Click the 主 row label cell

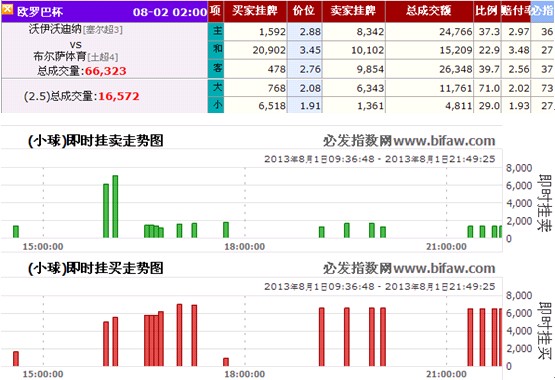[x=216, y=31]
